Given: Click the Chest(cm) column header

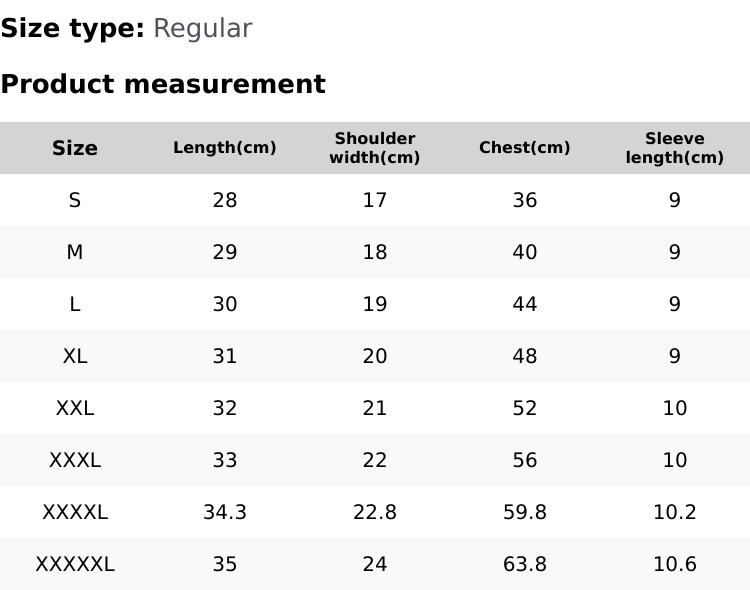Looking at the screenshot, I should tap(525, 148).
